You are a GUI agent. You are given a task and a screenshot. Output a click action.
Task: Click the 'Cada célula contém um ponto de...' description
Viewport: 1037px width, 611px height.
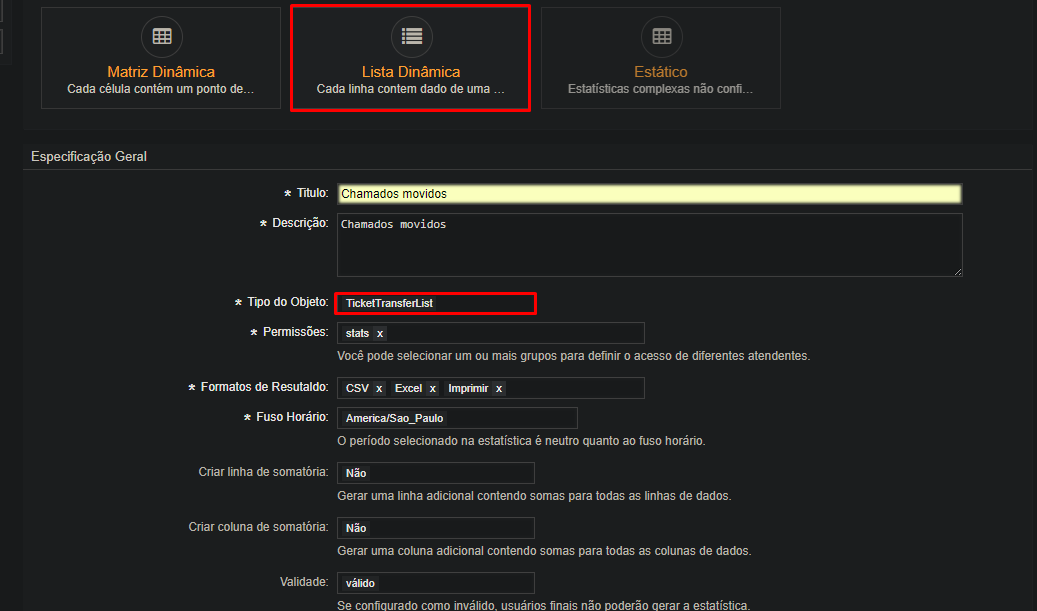[x=161, y=89]
